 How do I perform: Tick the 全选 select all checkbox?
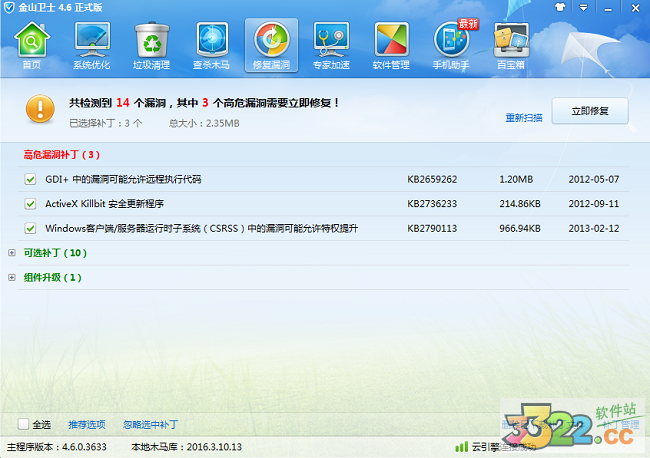[23, 424]
